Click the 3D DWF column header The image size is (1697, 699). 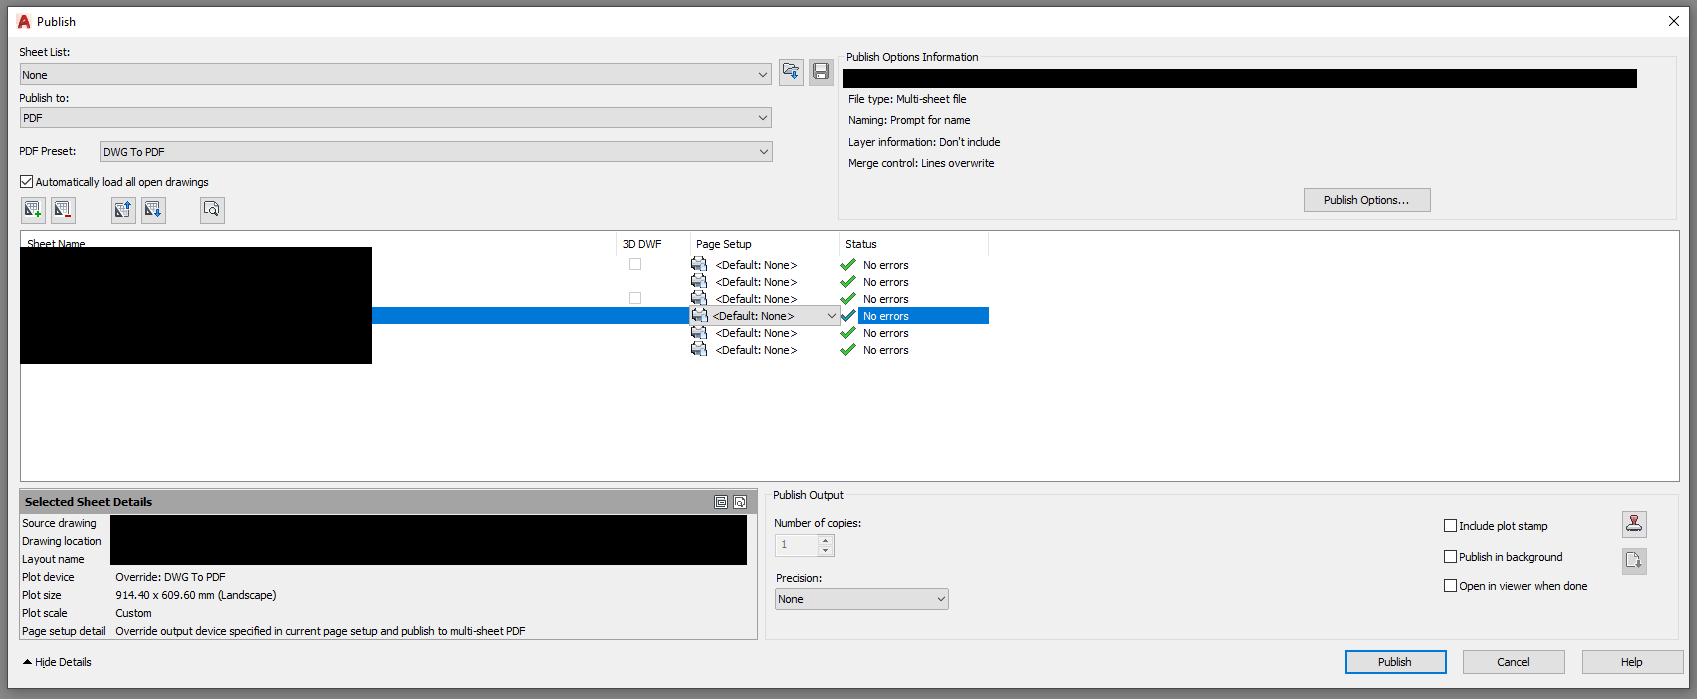point(642,244)
